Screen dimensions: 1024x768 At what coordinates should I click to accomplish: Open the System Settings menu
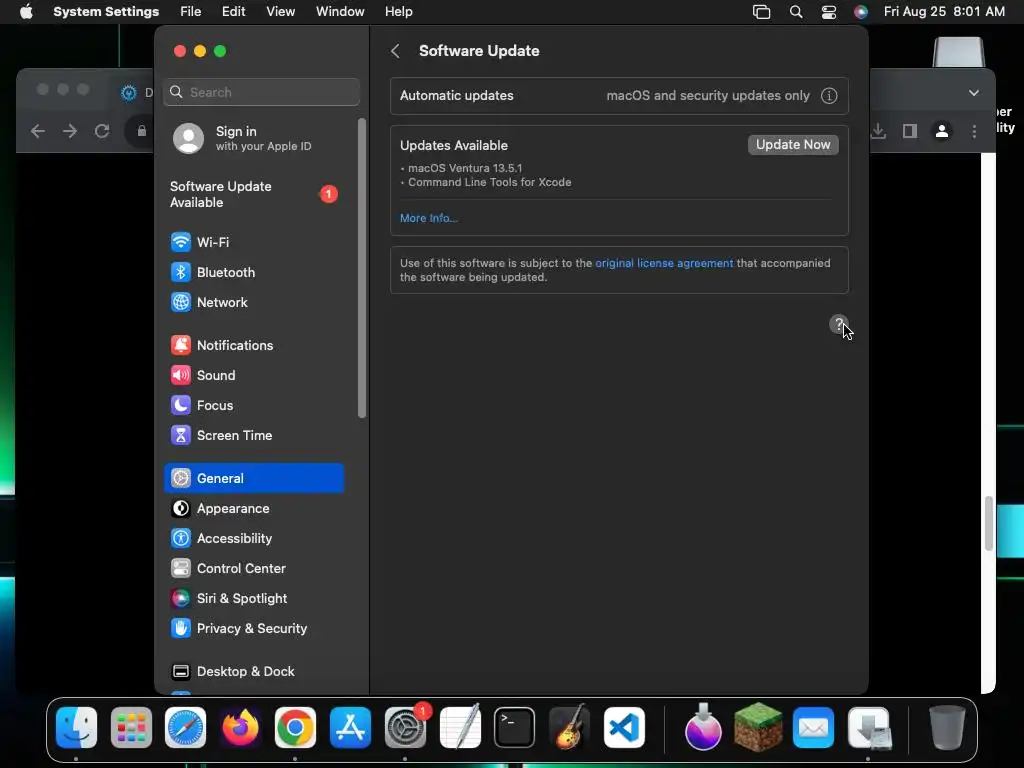(106, 12)
